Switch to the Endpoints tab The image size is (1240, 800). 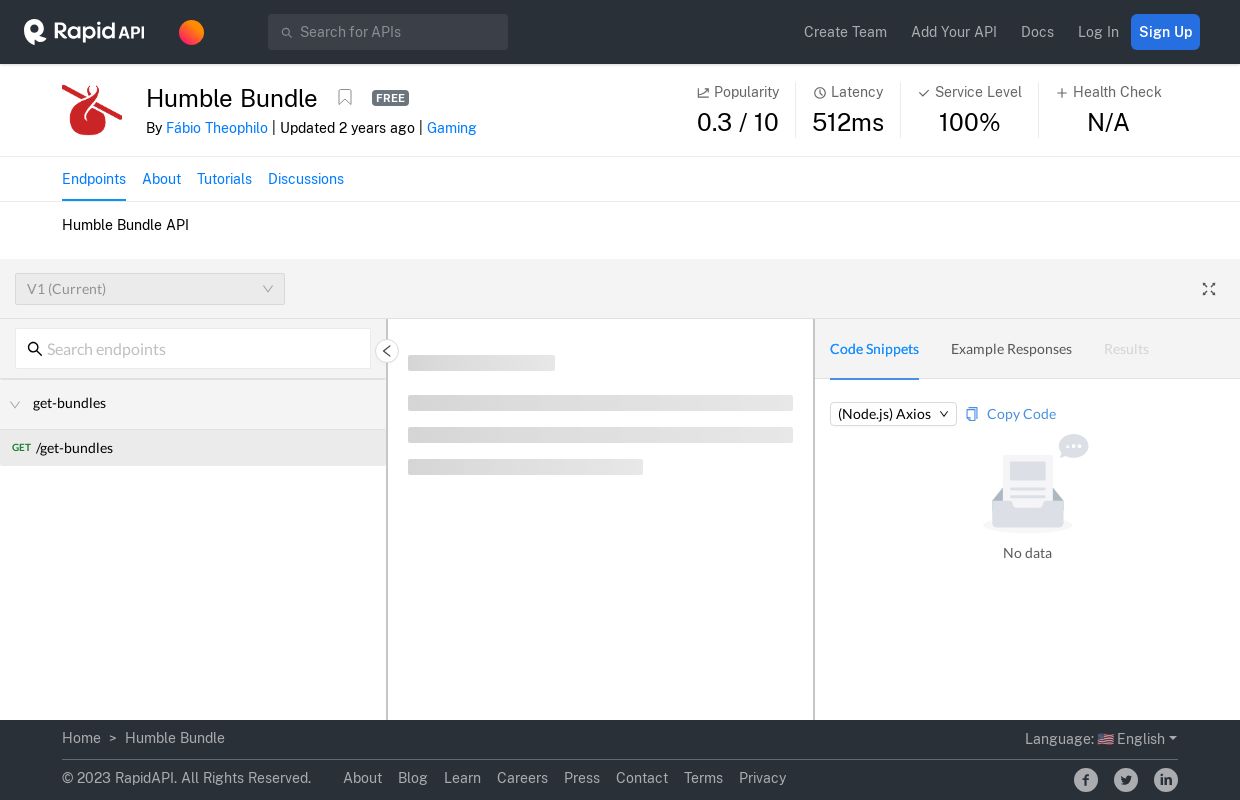94,179
